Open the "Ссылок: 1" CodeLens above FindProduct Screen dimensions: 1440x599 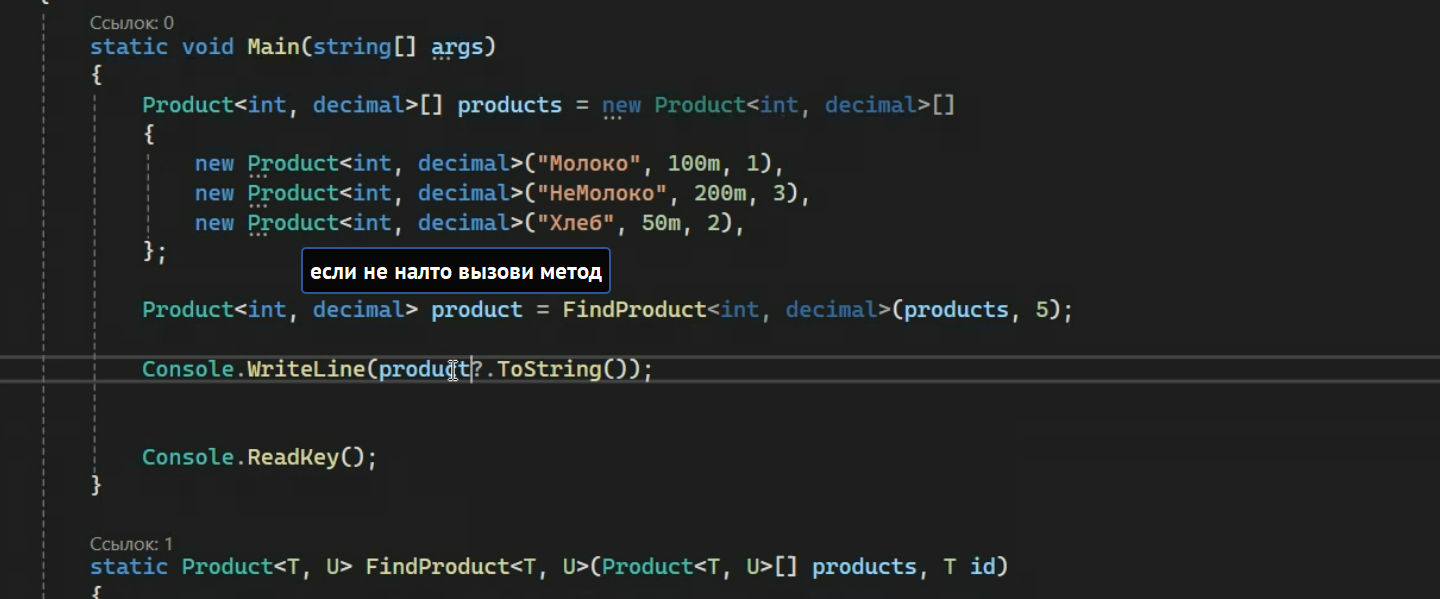coord(131,544)
